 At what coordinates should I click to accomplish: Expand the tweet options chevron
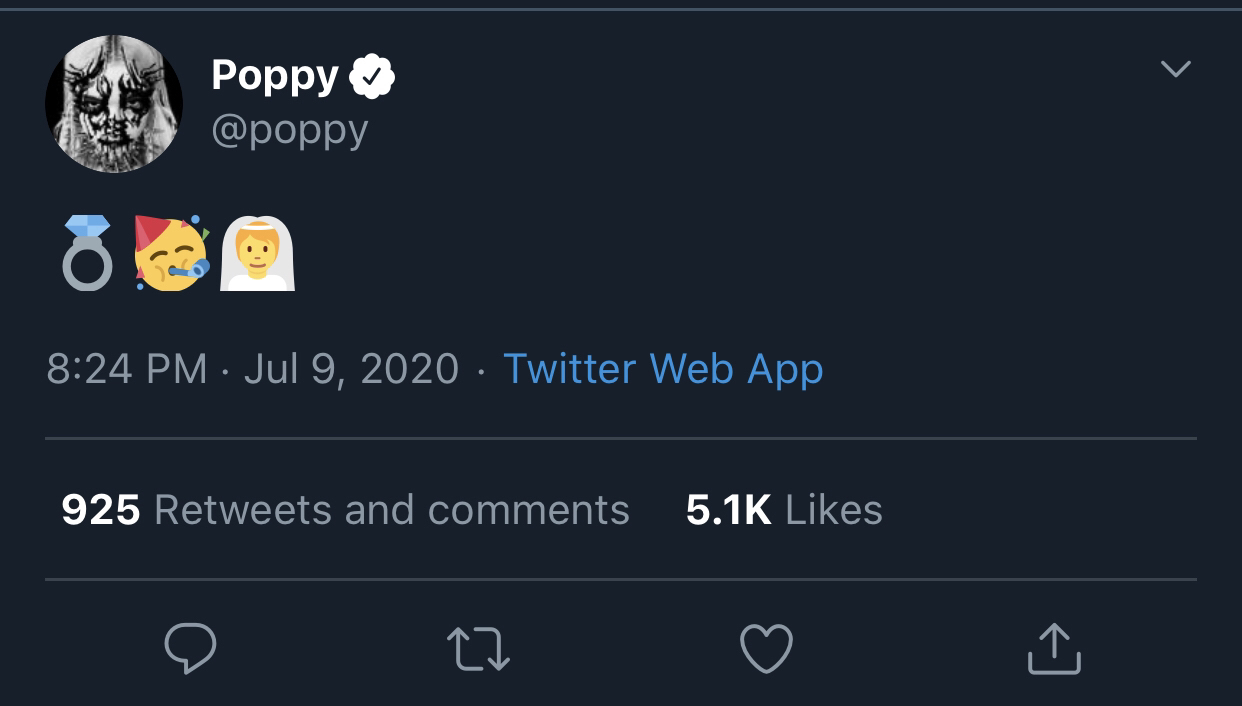[x=1175, y=69]
